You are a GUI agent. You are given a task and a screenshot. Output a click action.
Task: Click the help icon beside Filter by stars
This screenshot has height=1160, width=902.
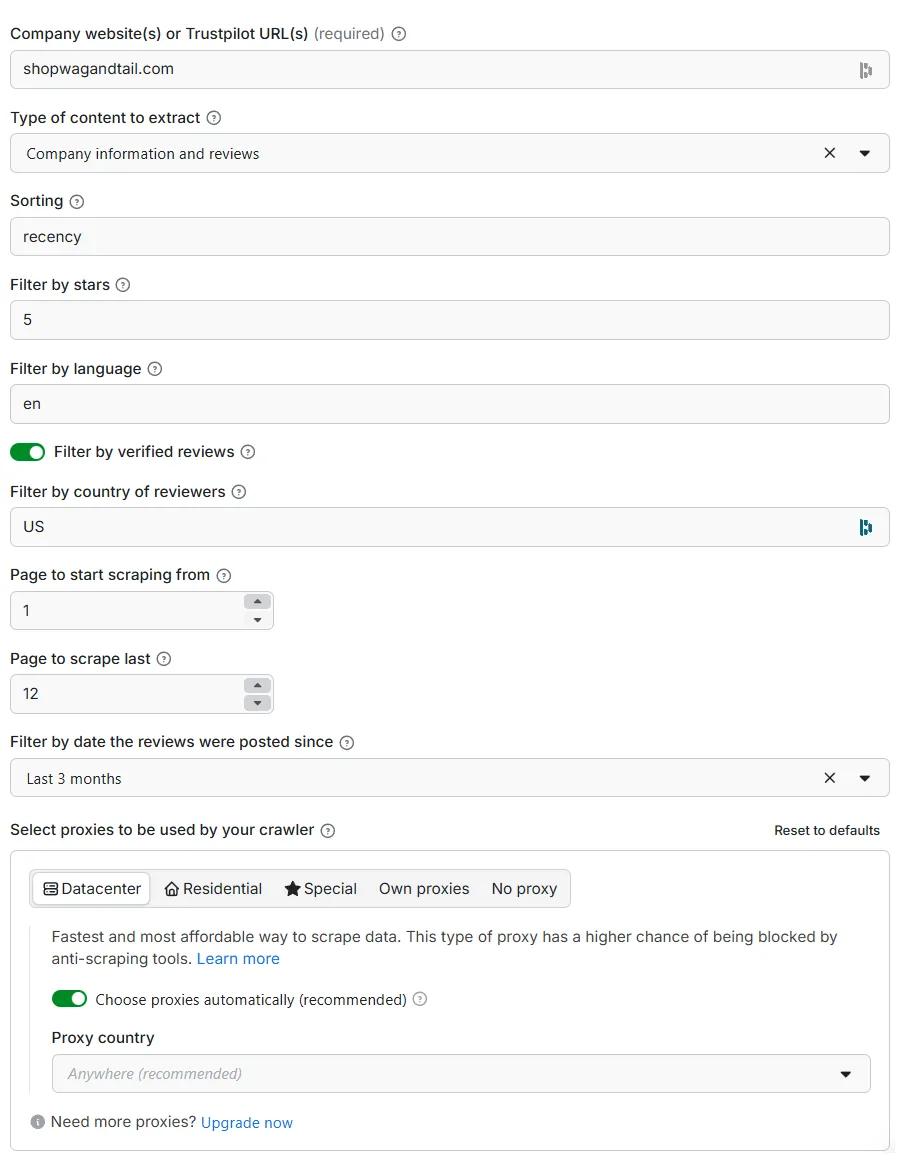click(122, 285)
